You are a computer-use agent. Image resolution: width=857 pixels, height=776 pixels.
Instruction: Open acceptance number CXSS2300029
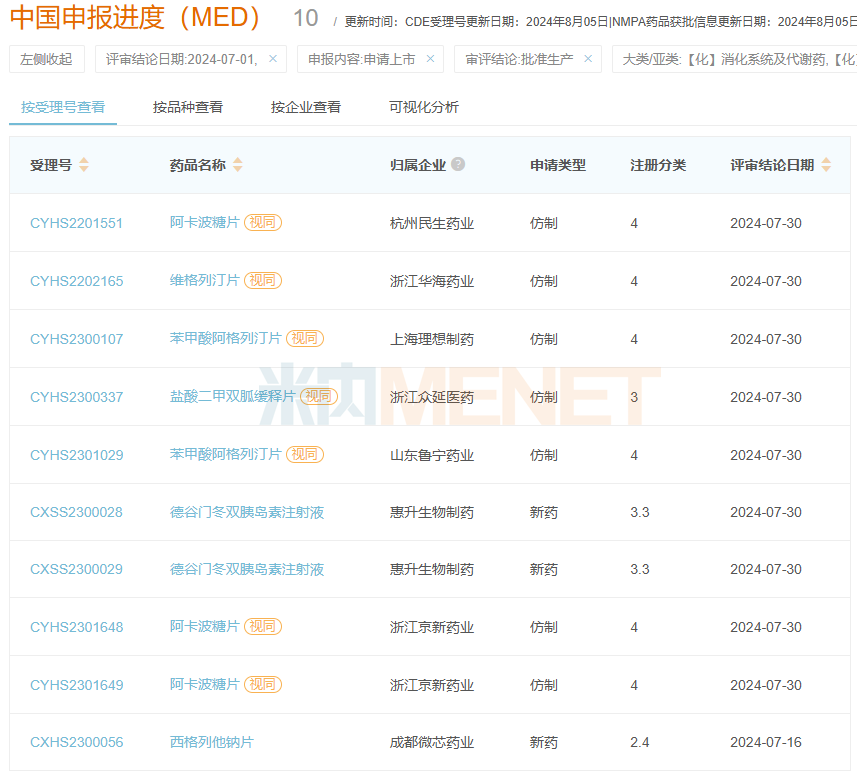pos(76,569)
